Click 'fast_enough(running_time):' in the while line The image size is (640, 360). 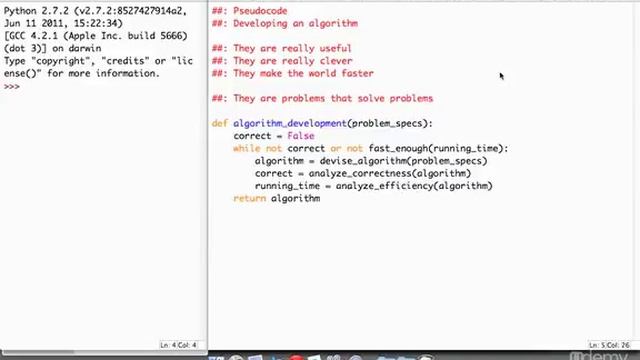(x=438, y=149)
